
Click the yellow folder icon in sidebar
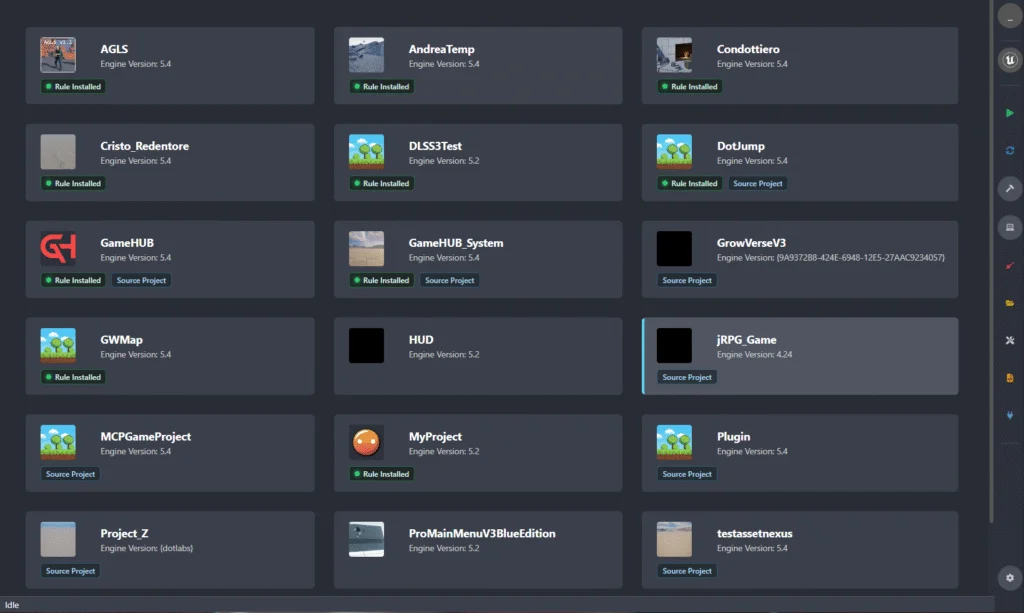point(1009,302)
